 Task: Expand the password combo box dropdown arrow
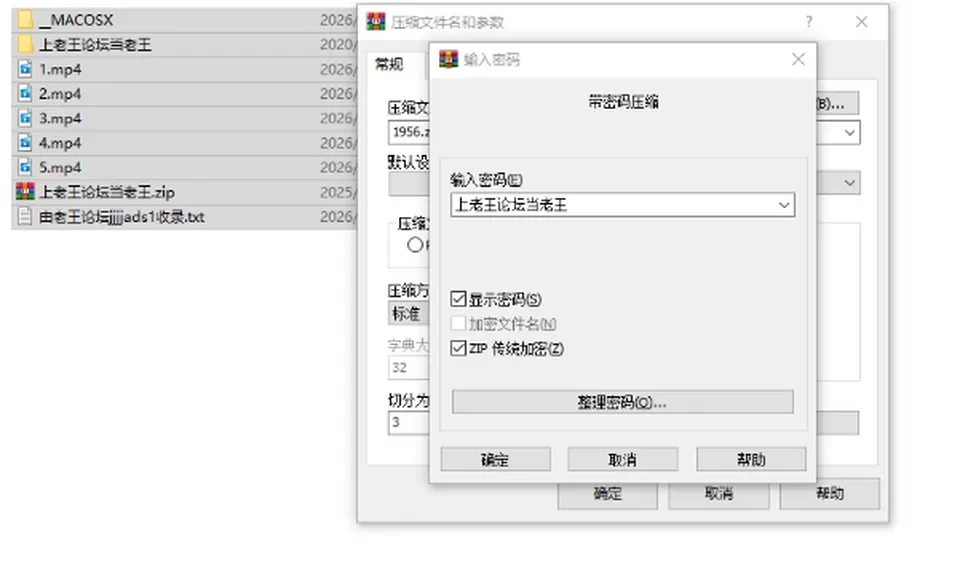point(784,205)
